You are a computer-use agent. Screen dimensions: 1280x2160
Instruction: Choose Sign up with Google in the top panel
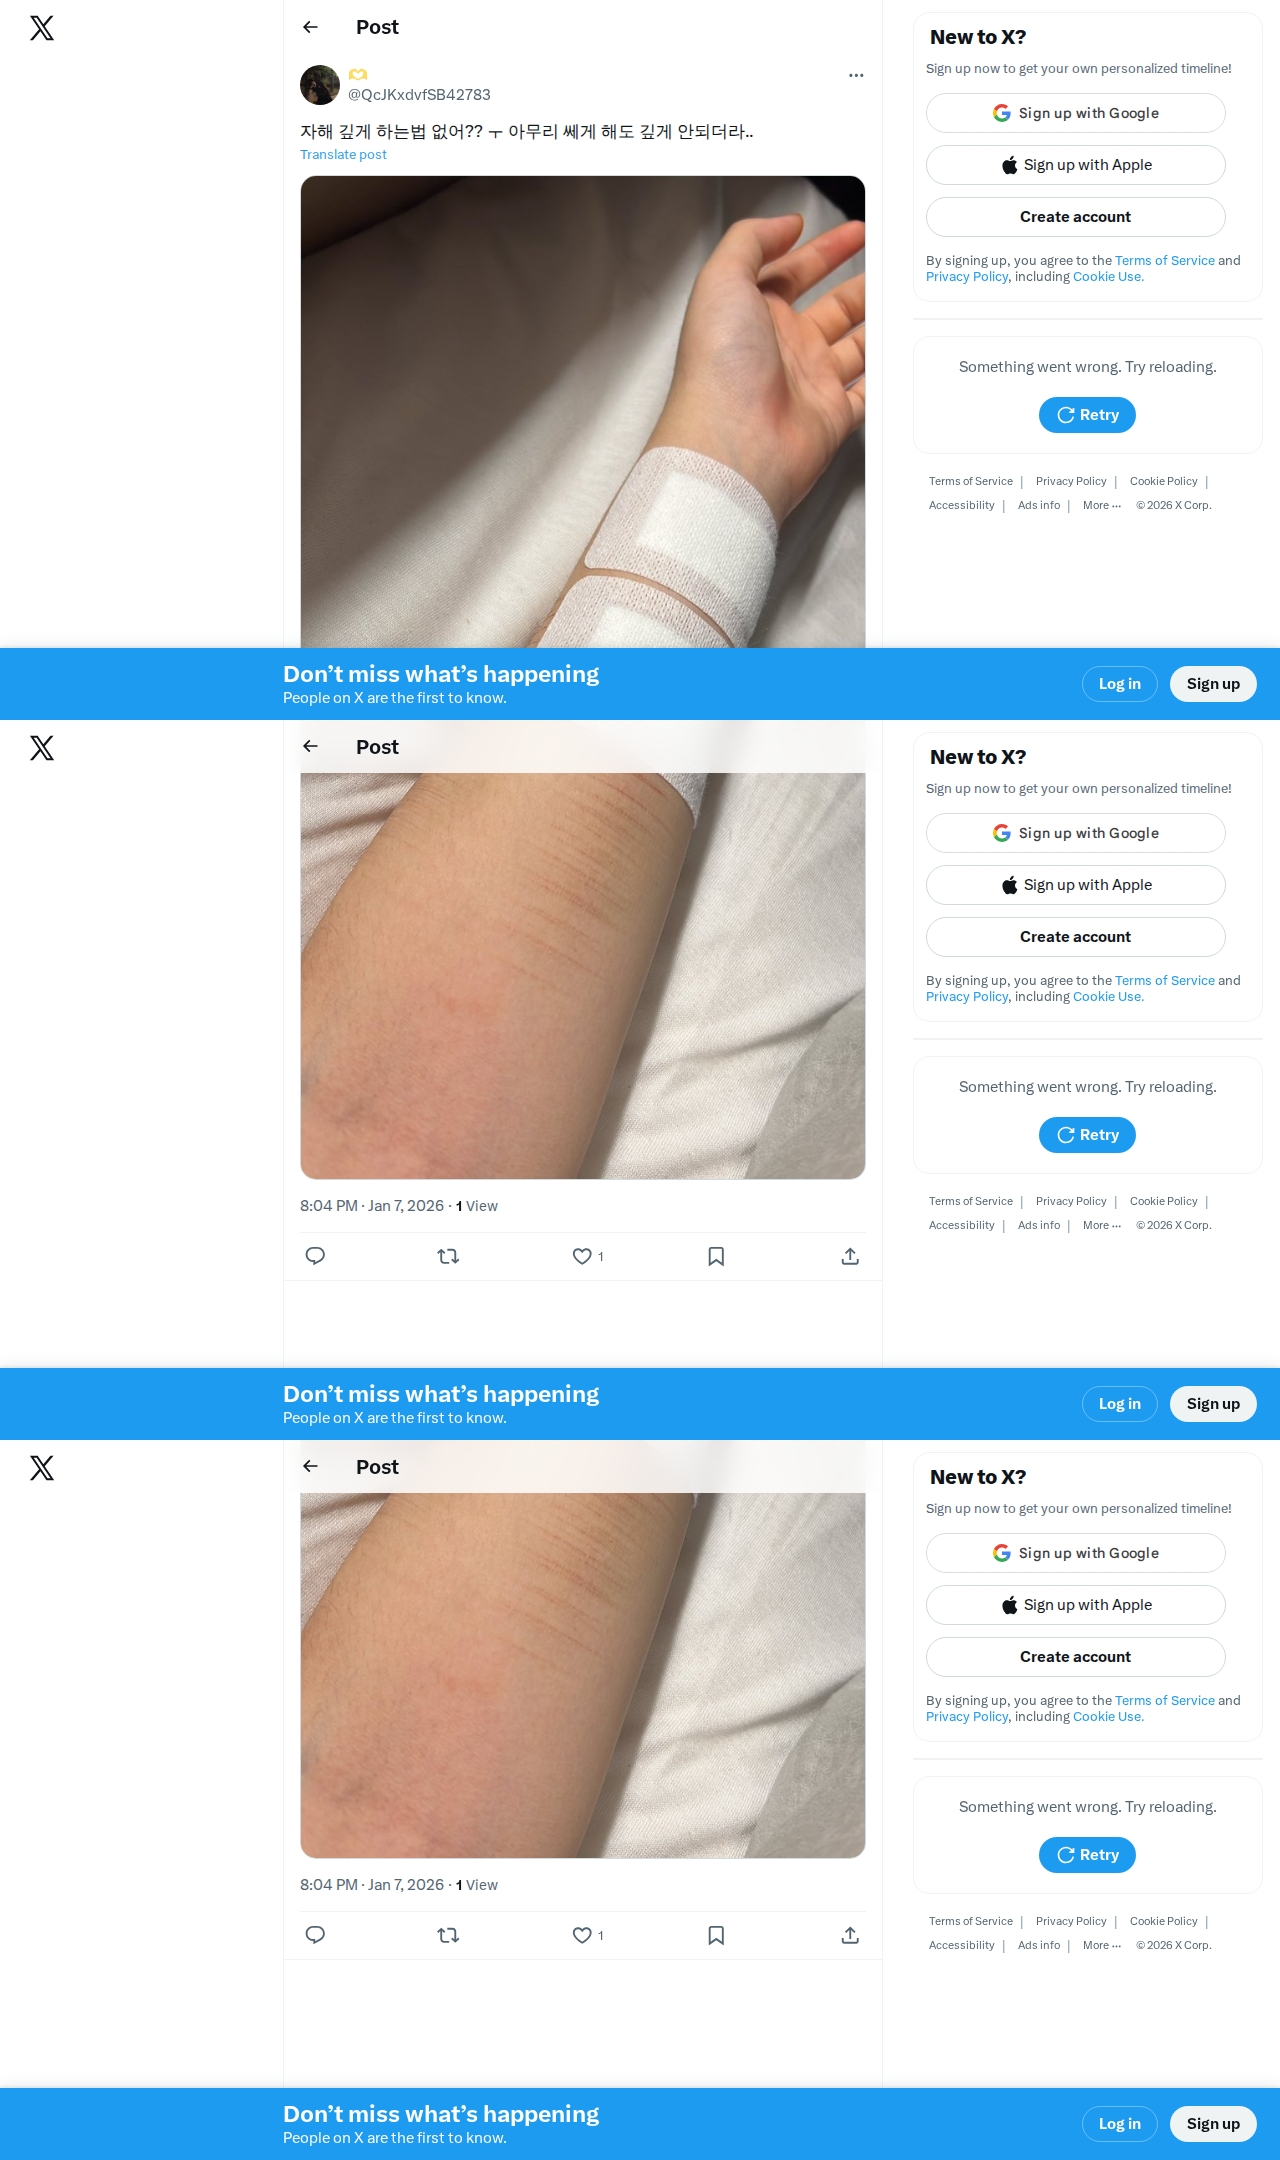click(1076, 113)
